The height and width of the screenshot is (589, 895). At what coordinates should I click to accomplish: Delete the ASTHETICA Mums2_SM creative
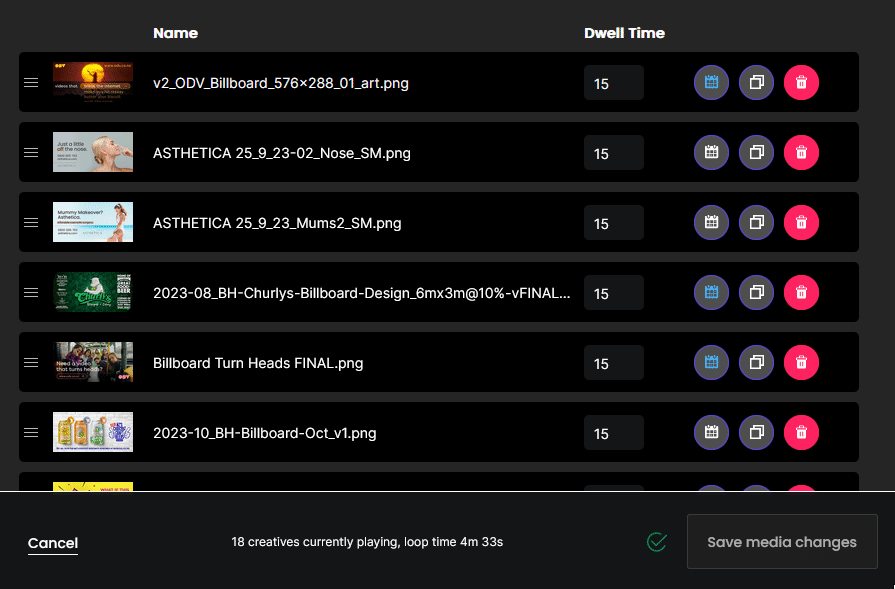pos(801,222)
